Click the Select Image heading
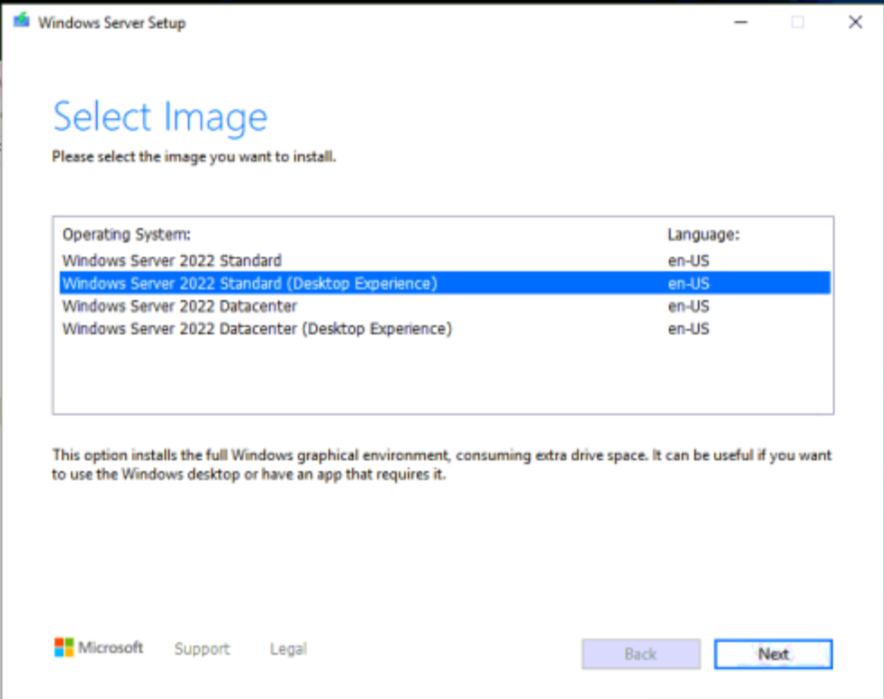 [x=159, y=116]
